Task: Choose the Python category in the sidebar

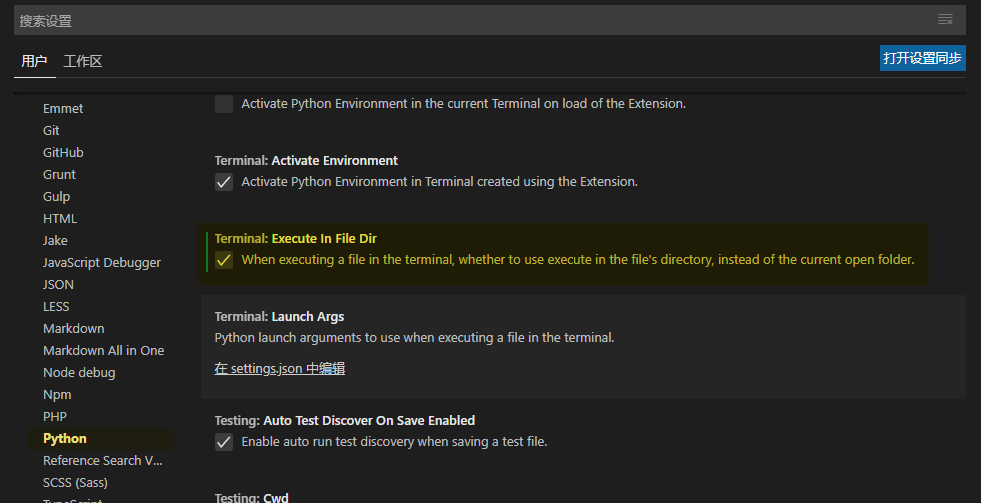Action: (x=65, y=438)
